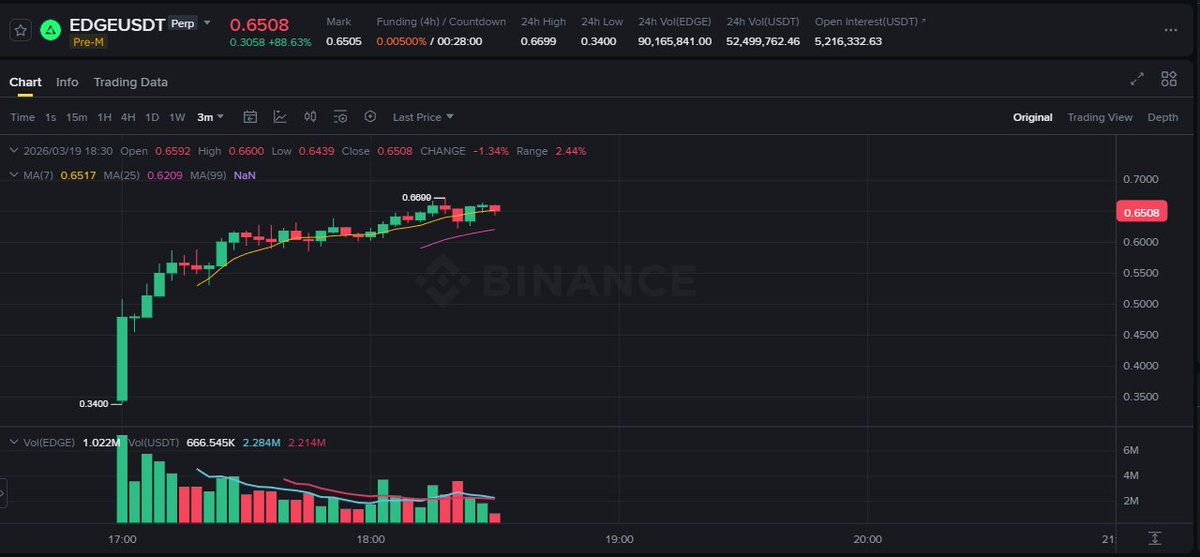The width and height of the screenshot is (1200, 557).
Task: Click the green EDGE token logo
Action: point(50,31)
